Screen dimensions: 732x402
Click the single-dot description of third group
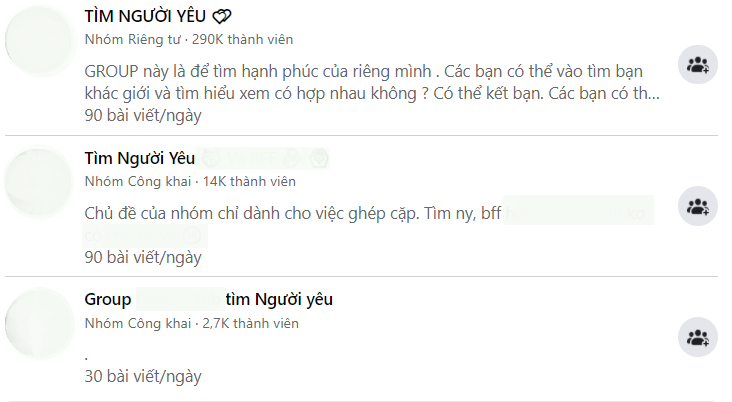tap(87, 354)
